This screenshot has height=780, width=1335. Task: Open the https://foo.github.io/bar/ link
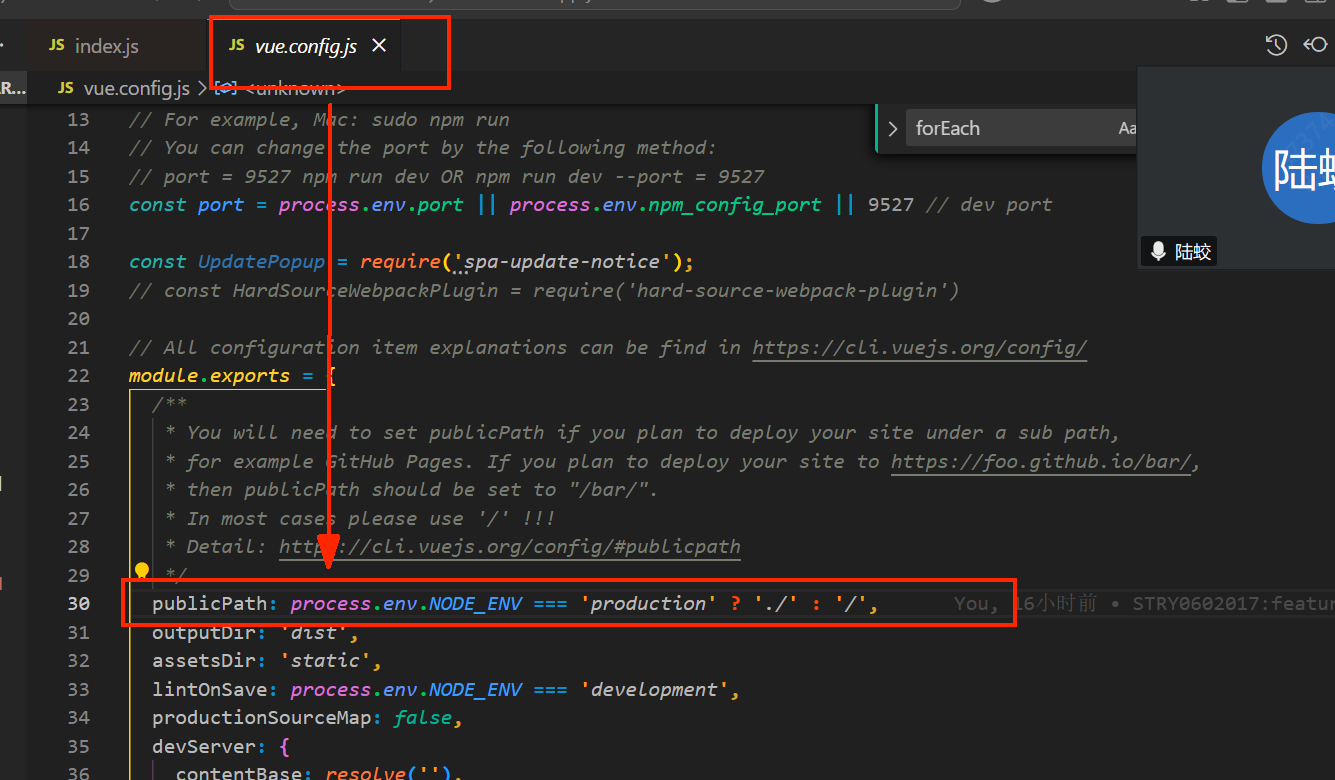click(x=1040, y=461)
